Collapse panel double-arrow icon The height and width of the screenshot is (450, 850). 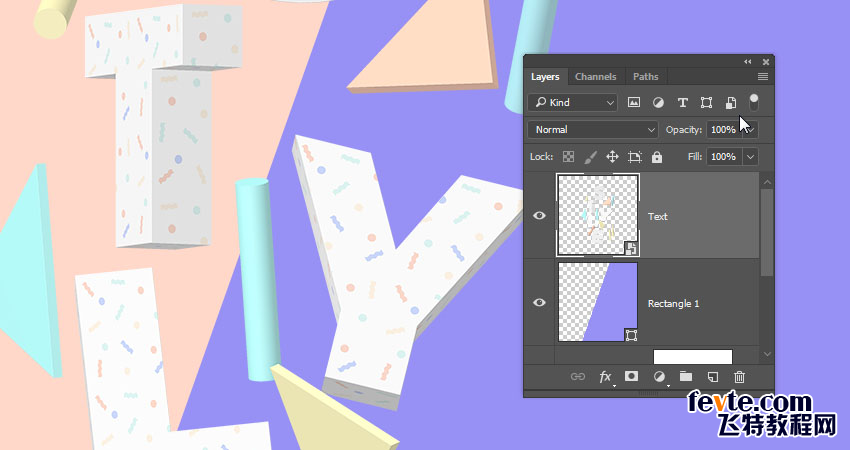click(x=748, y=62)
